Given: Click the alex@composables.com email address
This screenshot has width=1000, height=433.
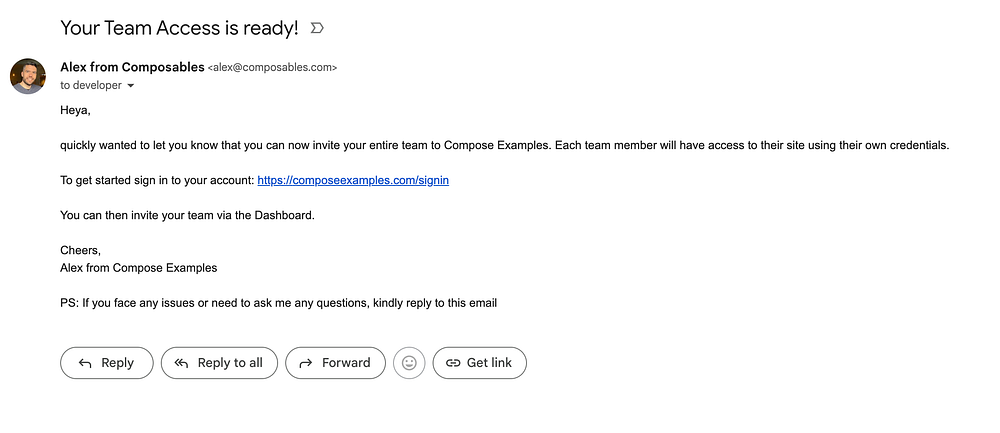Looking at the screenshot, I should [272, 68].
